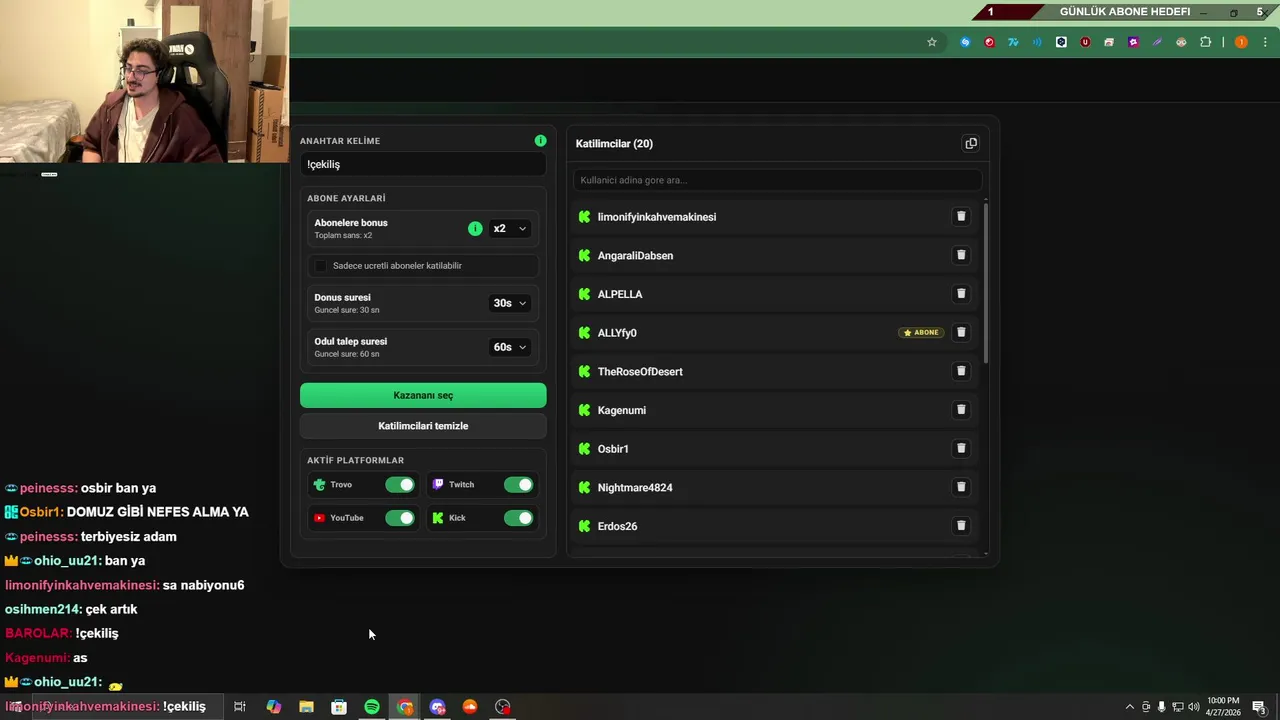
Task: Delete Osbir1 from participants
Action: pyautogui.click(x=961, y=448)
